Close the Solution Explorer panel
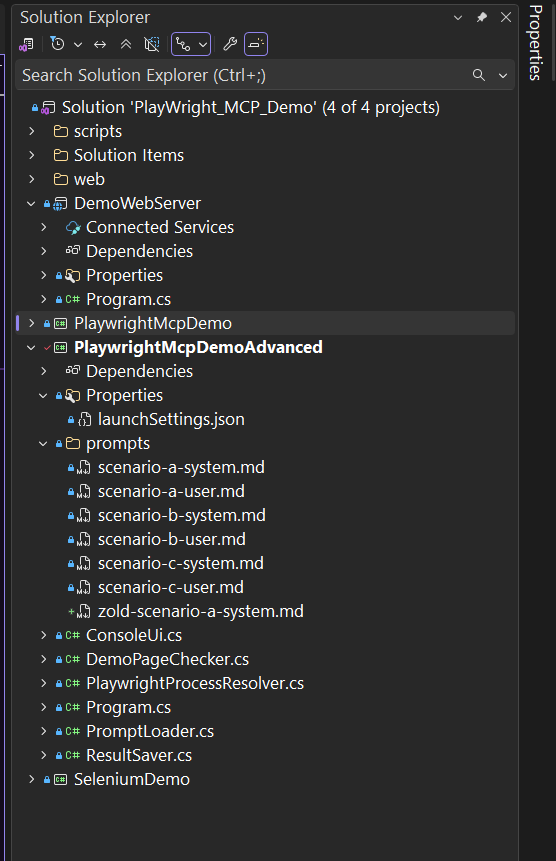Viewport: 556px width, 861px height. pyautogui.click(x=506, y=18)
